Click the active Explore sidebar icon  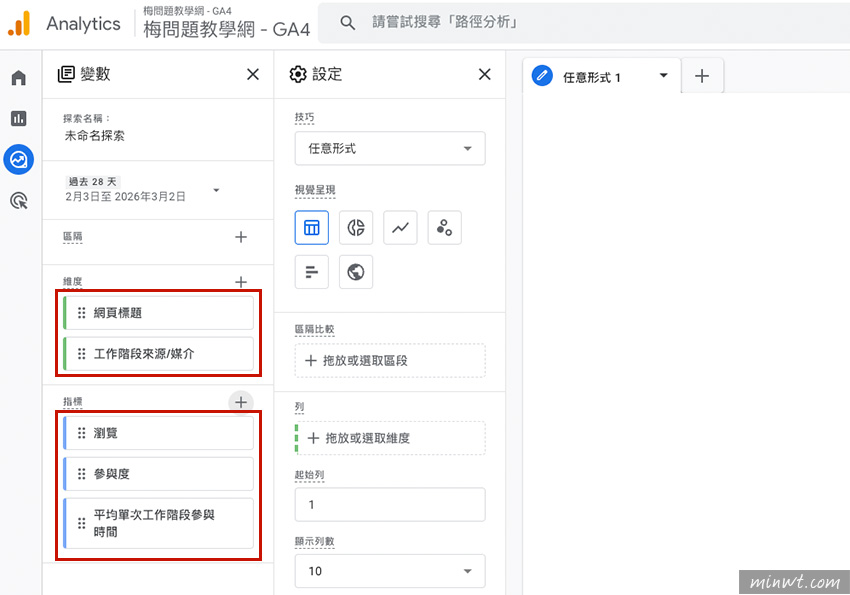18,160
